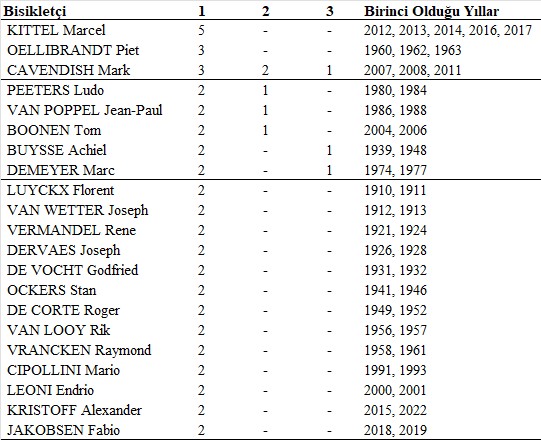Click the Bisikletçi column header
The image size is (541, 440).
pyautogui.click(x=34, y=11)
